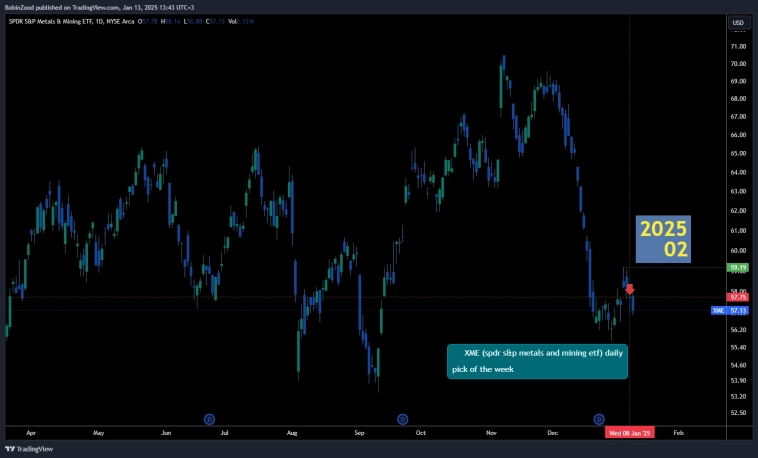Click the 64.00 price axis label
758x458 pixels.
pos(738,172)
